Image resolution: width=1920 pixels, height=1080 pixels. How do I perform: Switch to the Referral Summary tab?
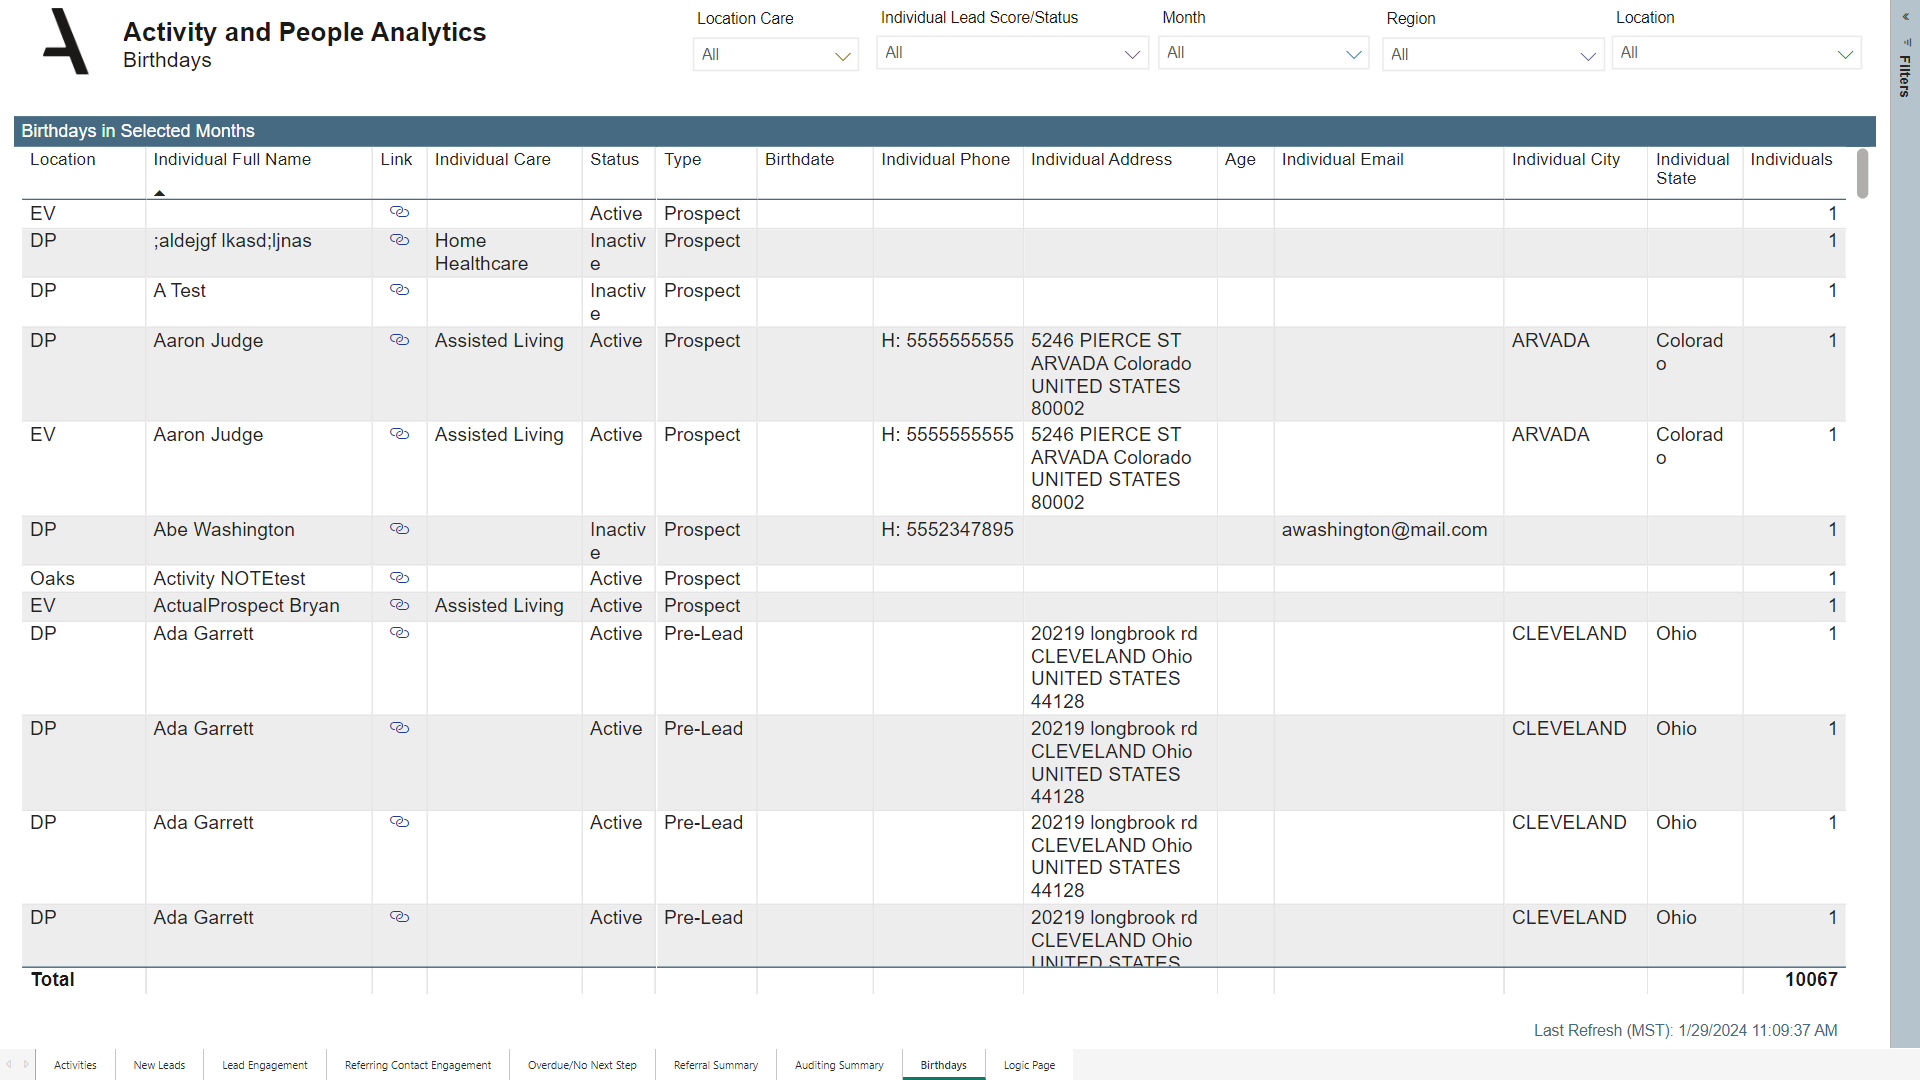(x=716, y=1065)
